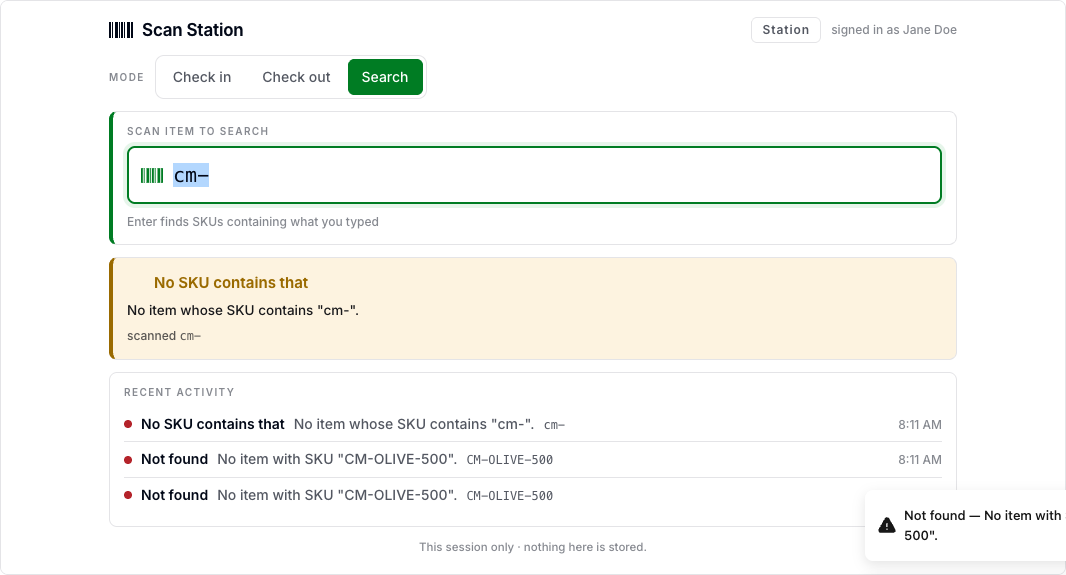The image size is (1066, 575).
Task: Open the Station button
Action: [x=785, y=30]
